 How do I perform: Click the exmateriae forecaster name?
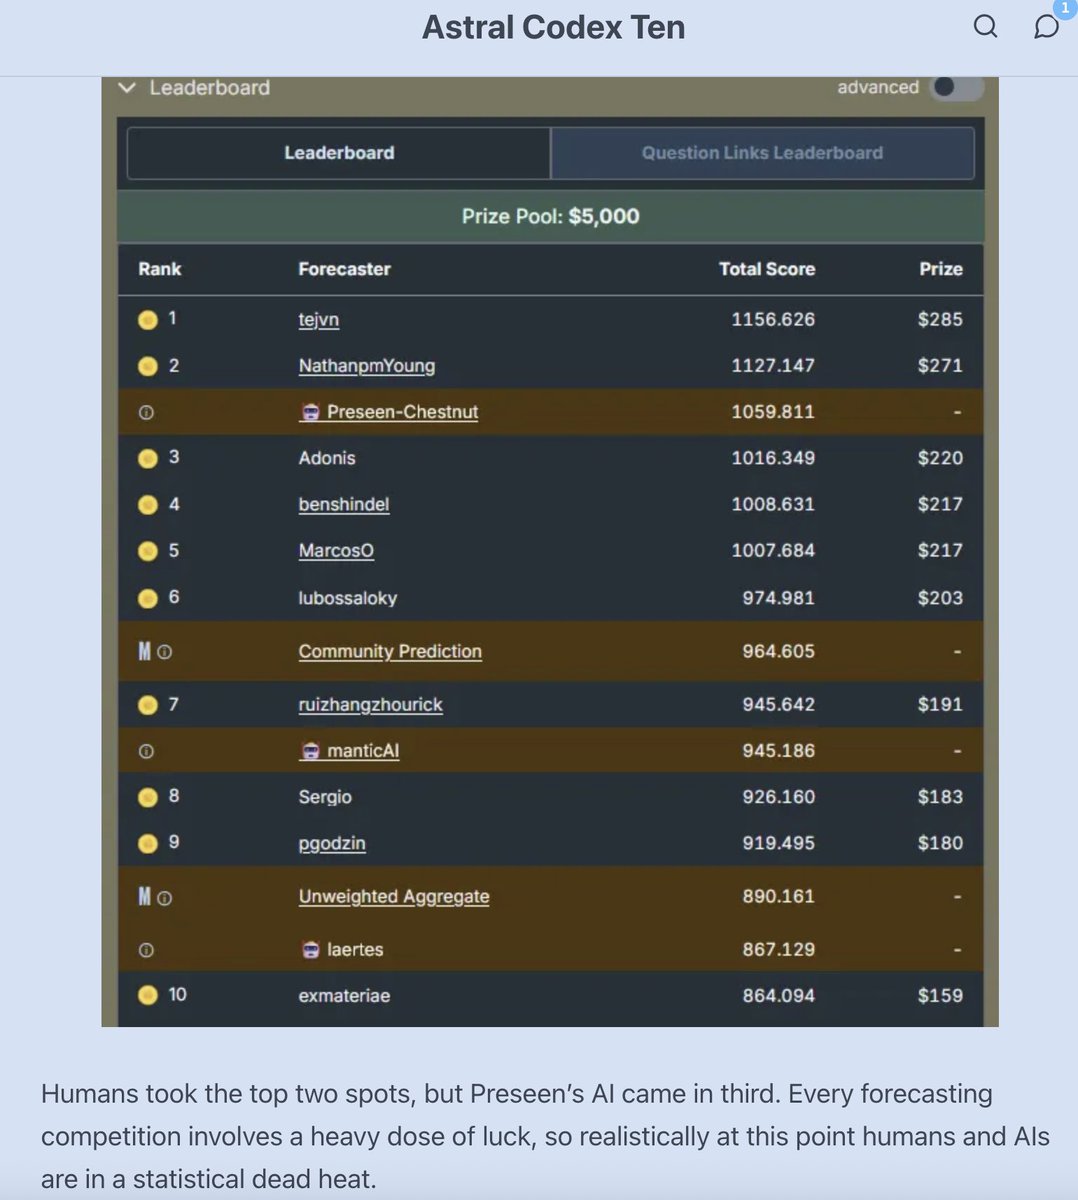344,996
